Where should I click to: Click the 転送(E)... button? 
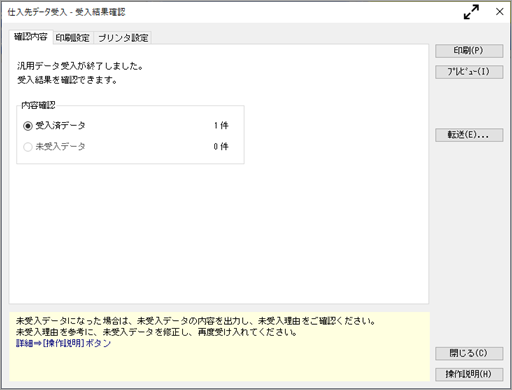coord(469,135)
